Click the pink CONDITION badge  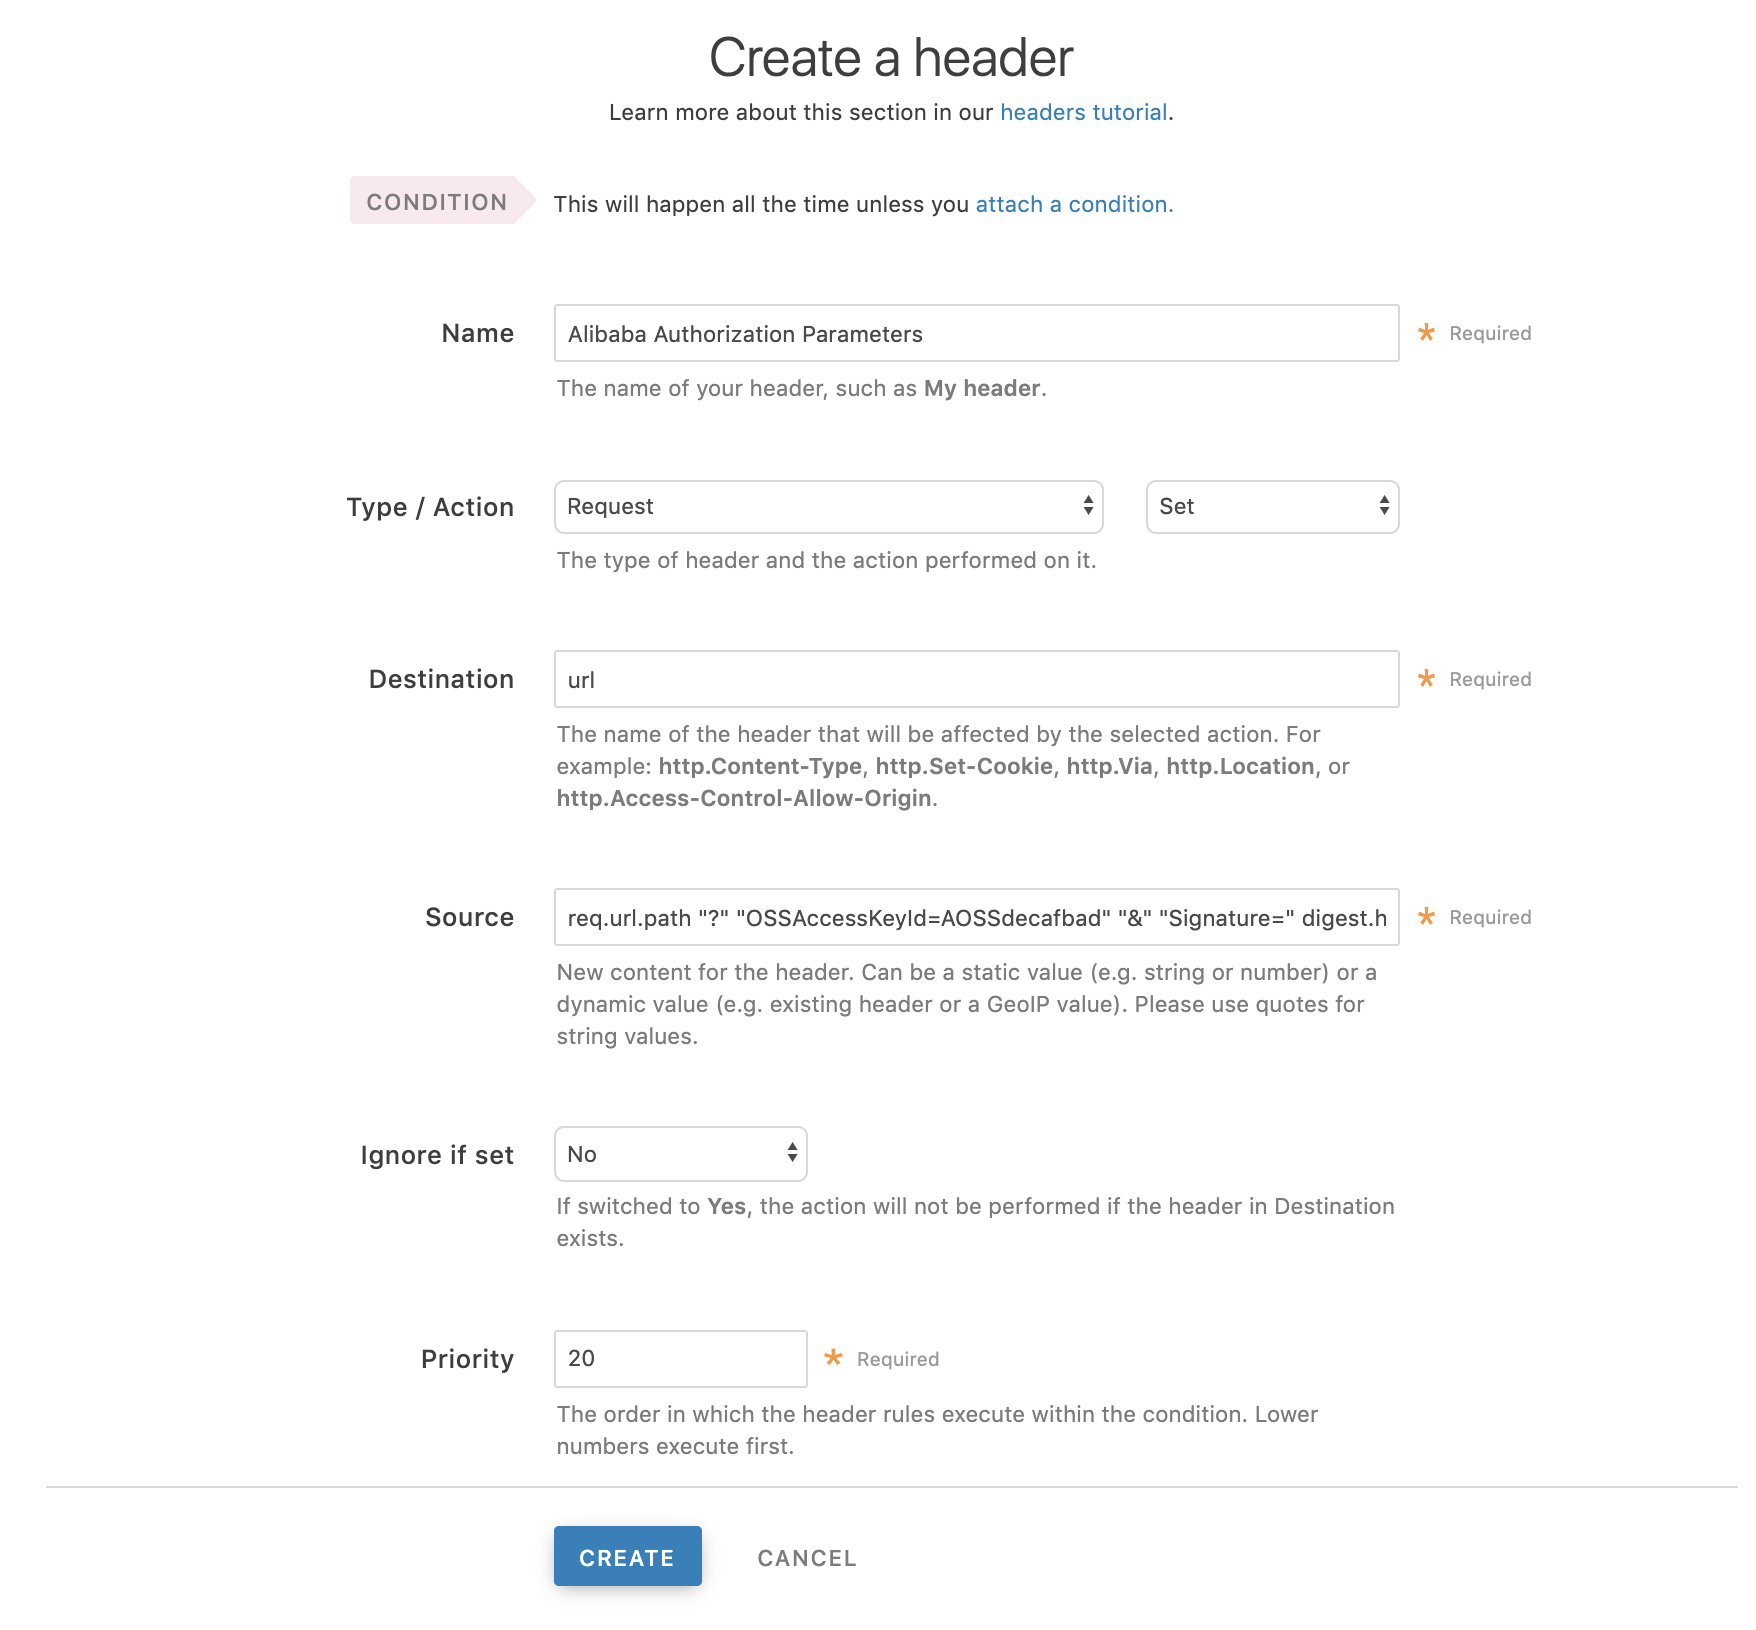(x=435, y=202)
